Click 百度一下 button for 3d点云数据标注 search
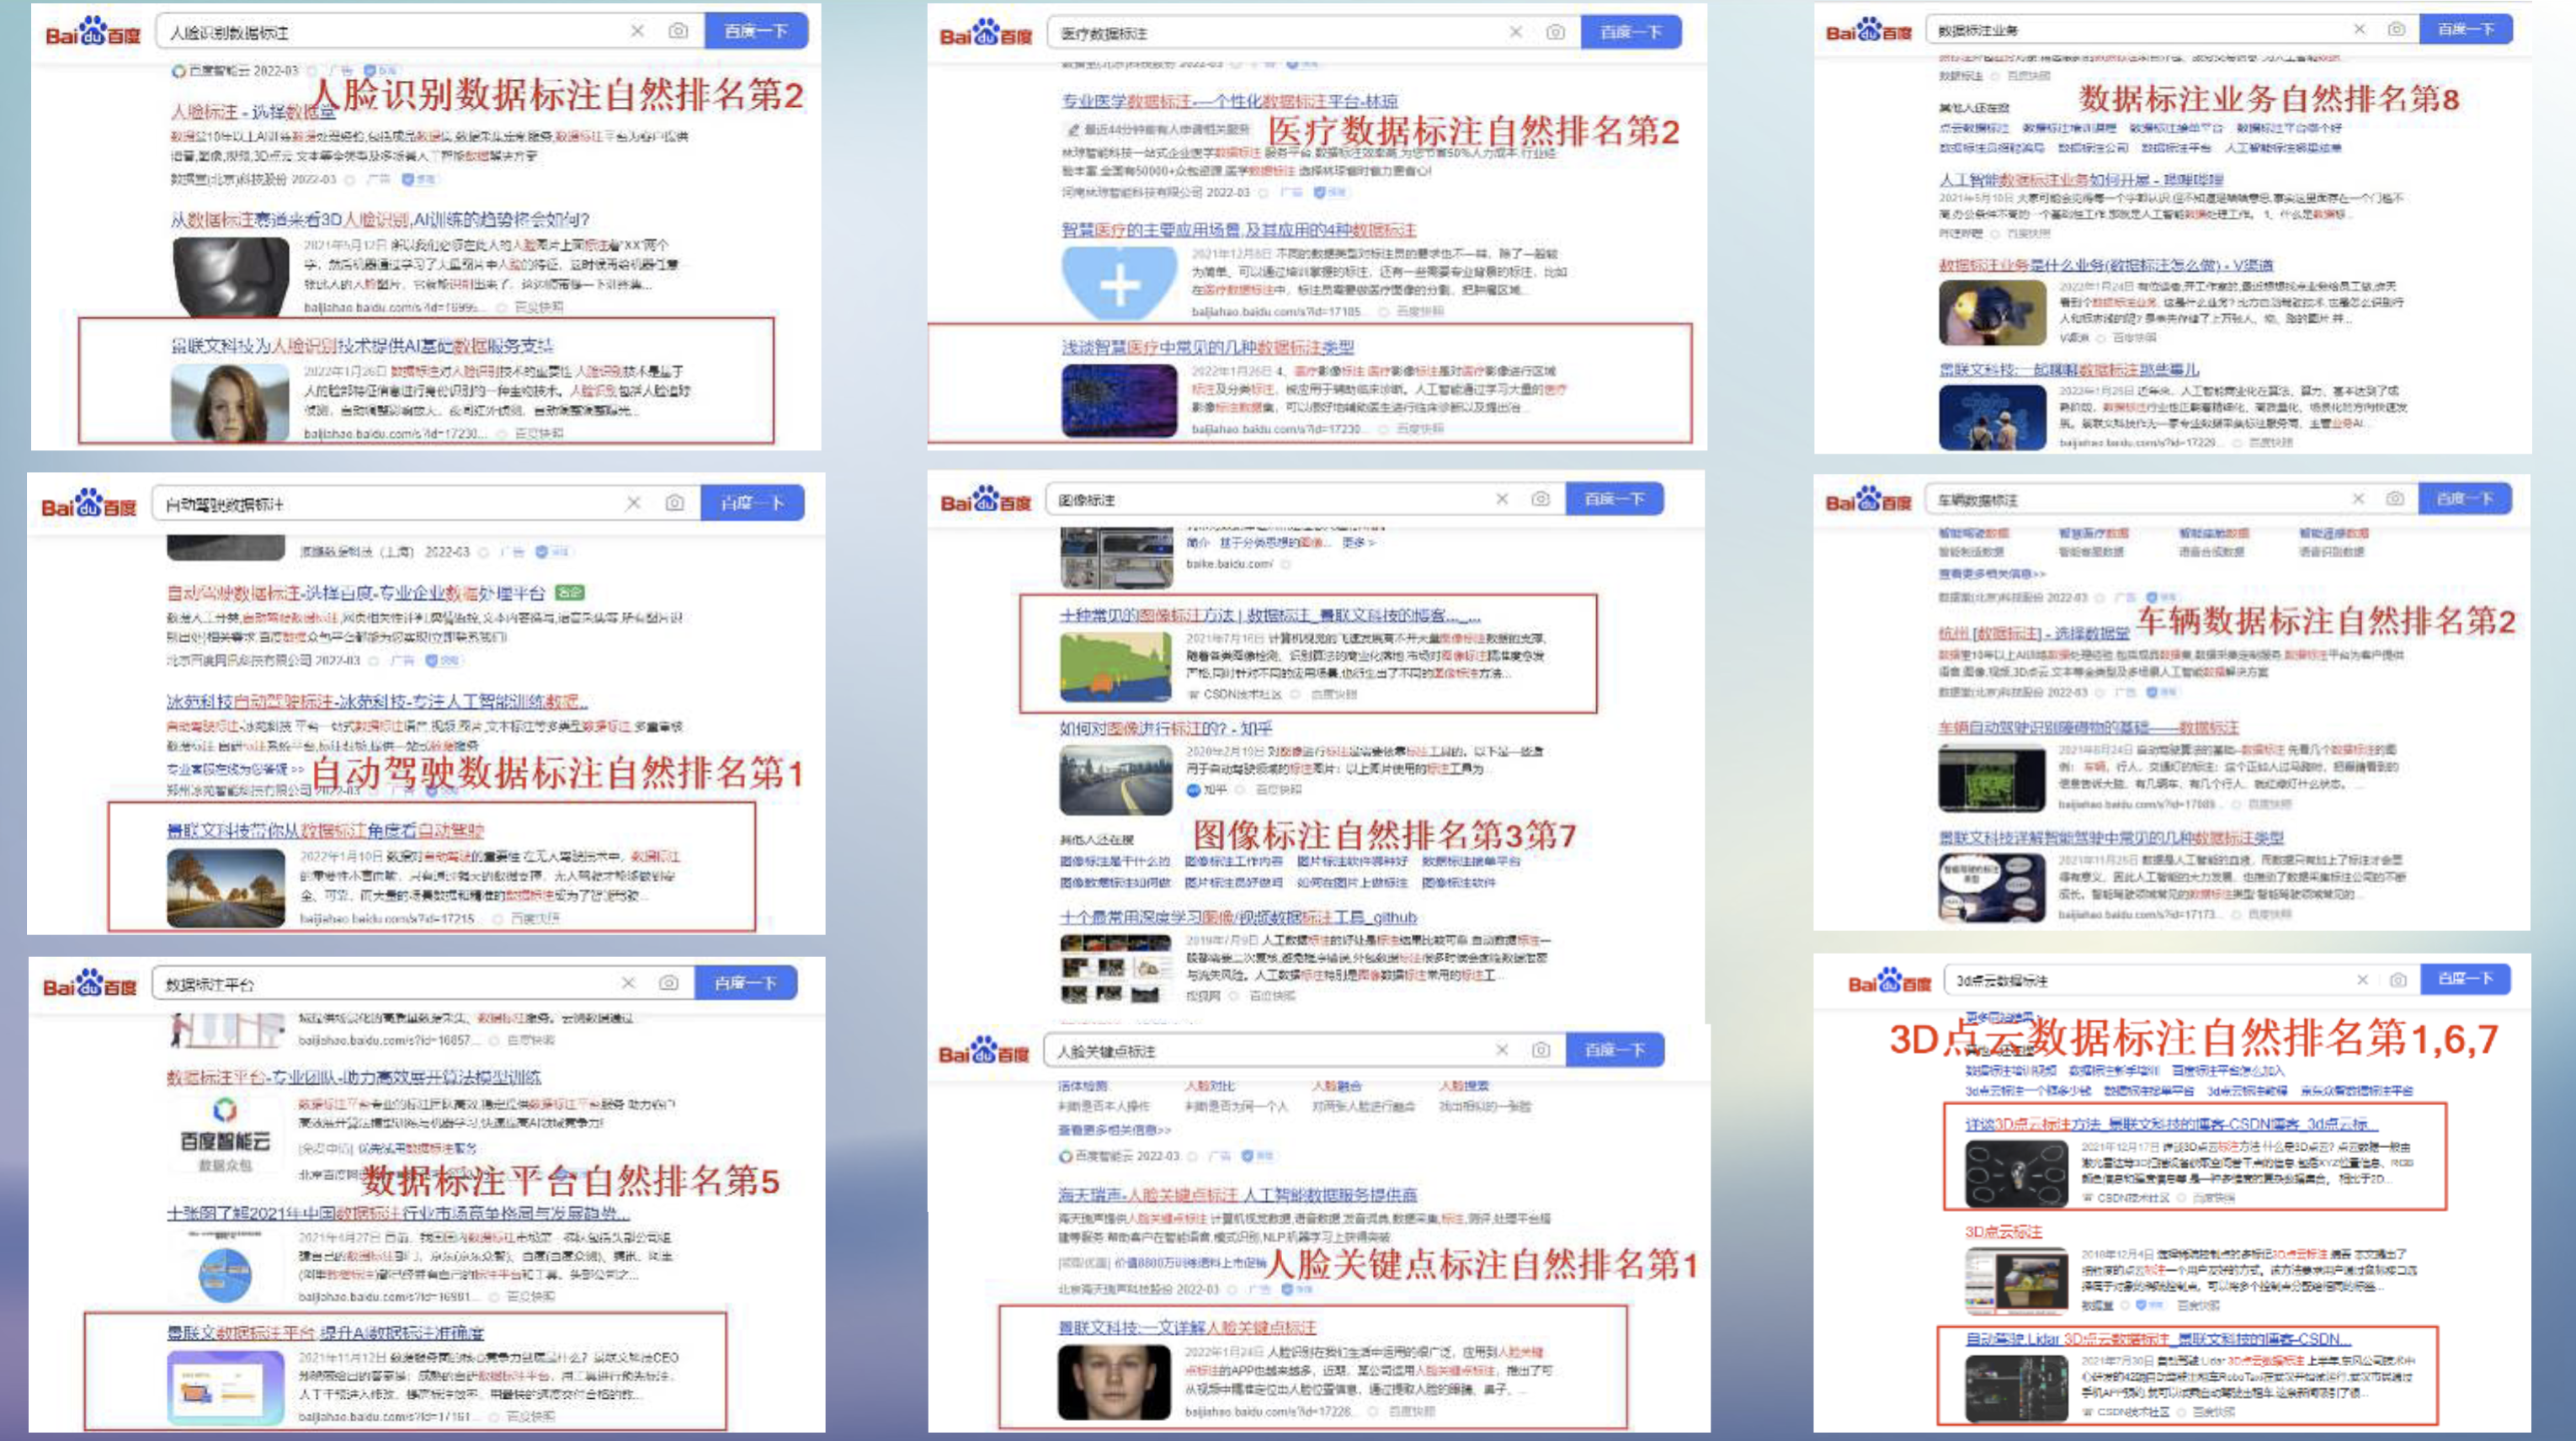Image resolution: width=2576 pixels, height=1441 pixels. click(x=2466, y=978)
